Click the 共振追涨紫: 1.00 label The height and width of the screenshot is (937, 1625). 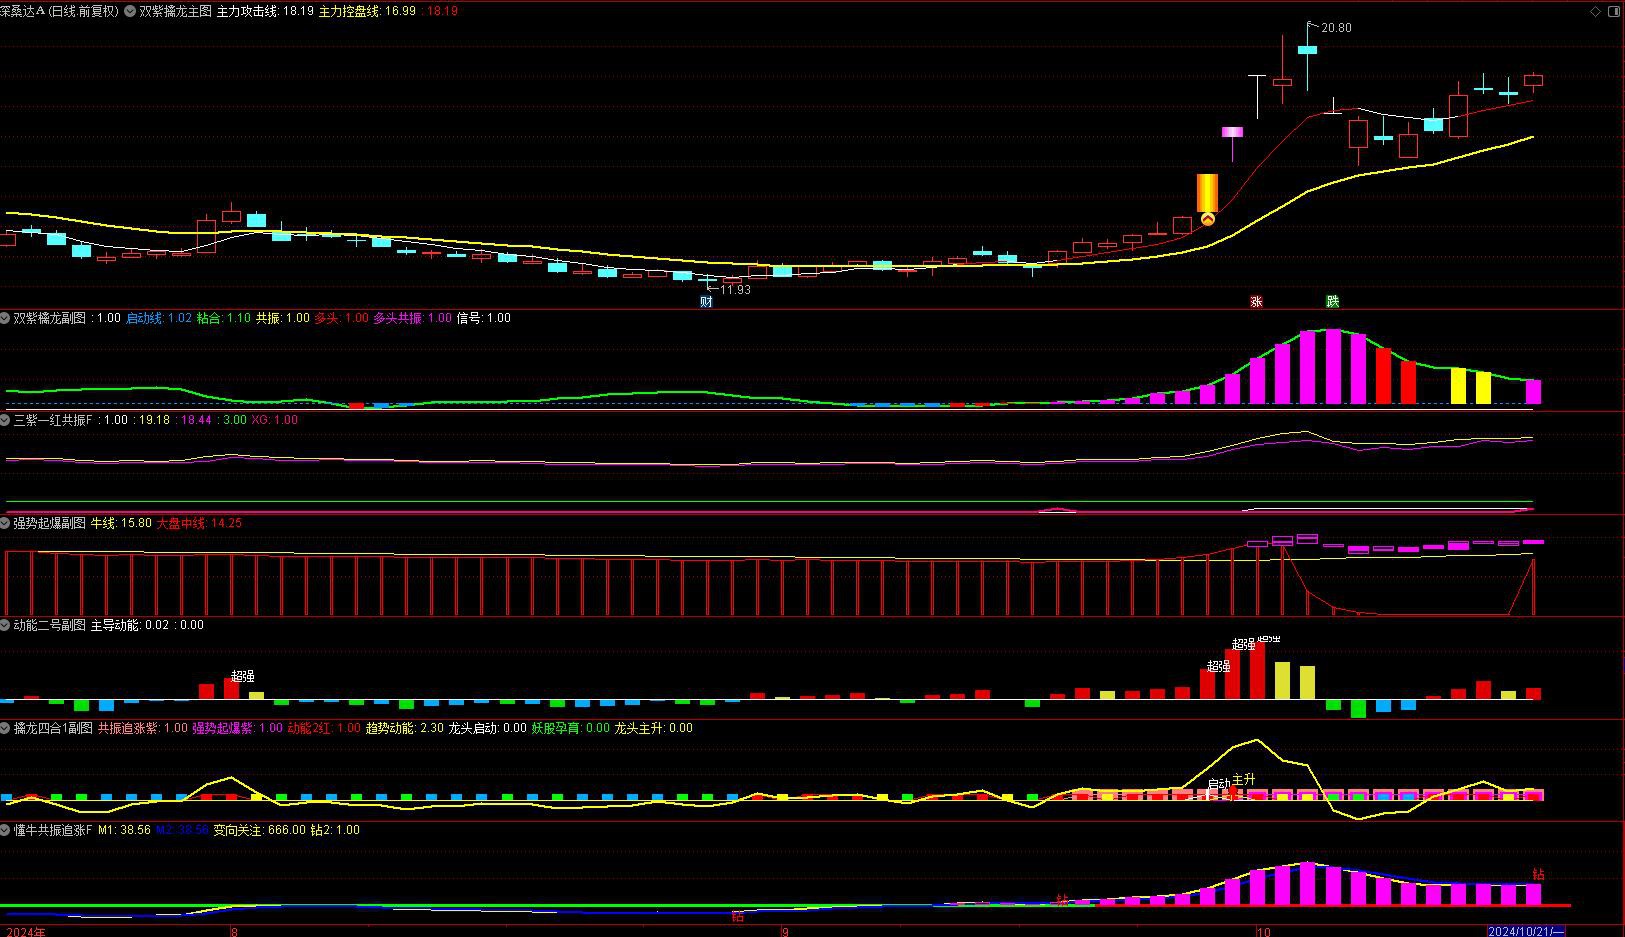tap(143, 728)
